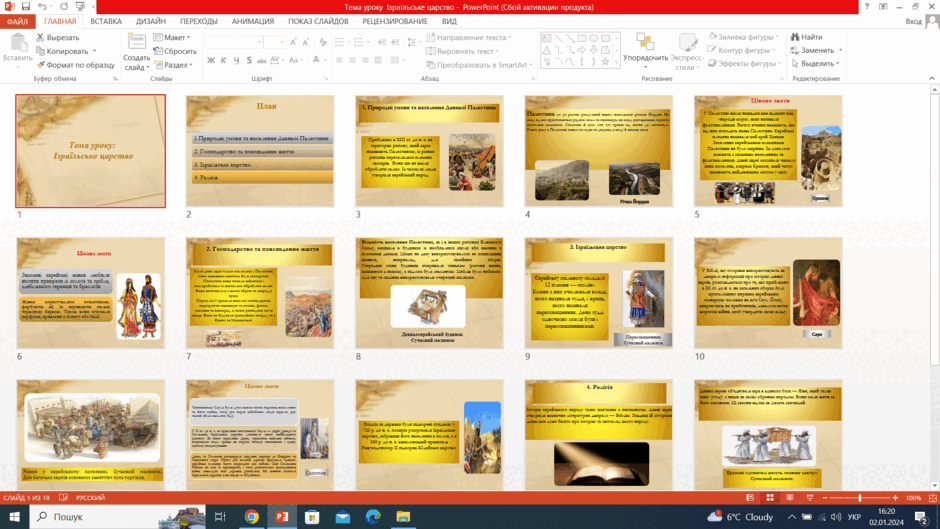Click fit slide to window icon
940x529 pixels.
[932, 498]
